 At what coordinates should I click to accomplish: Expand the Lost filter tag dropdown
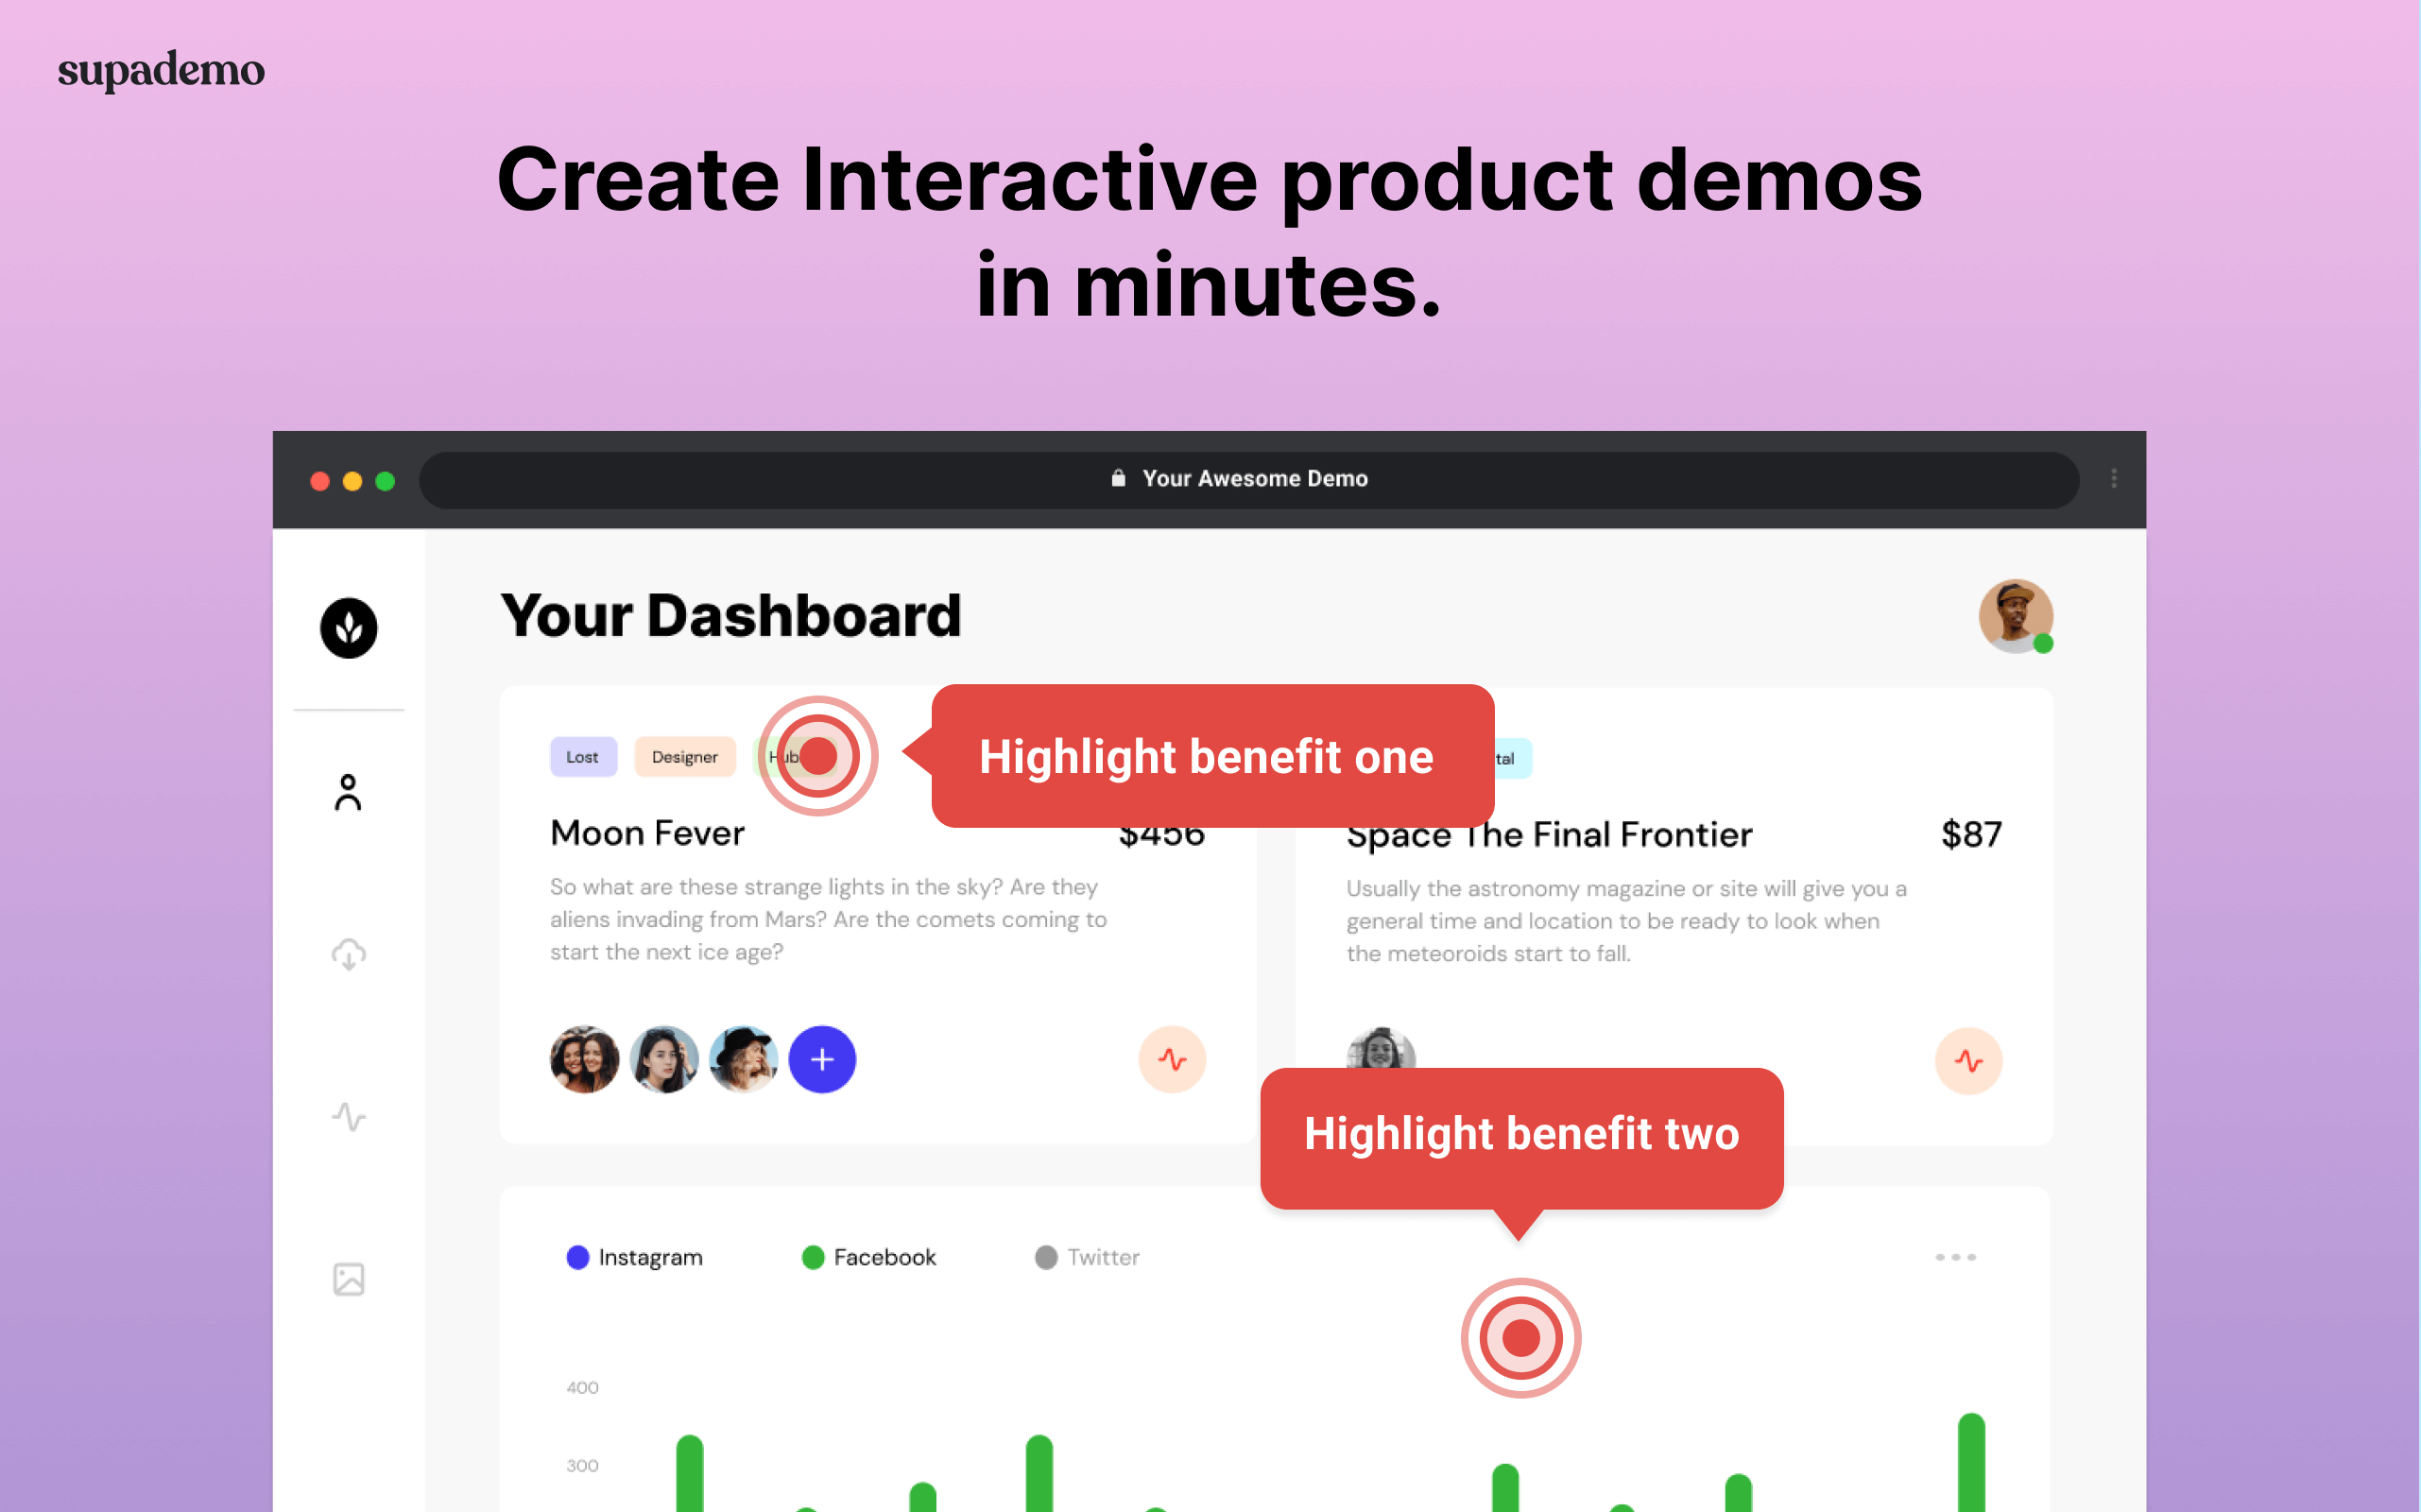pos(583,756)
